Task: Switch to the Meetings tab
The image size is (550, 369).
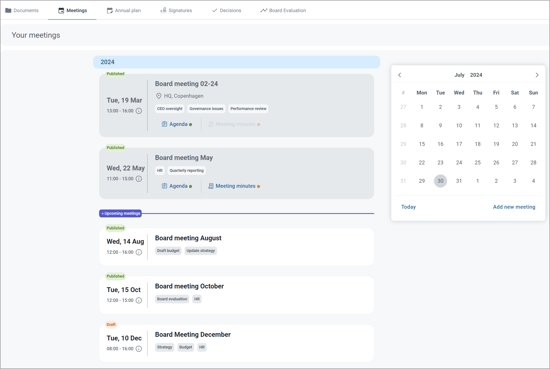Action: (72, 11)
